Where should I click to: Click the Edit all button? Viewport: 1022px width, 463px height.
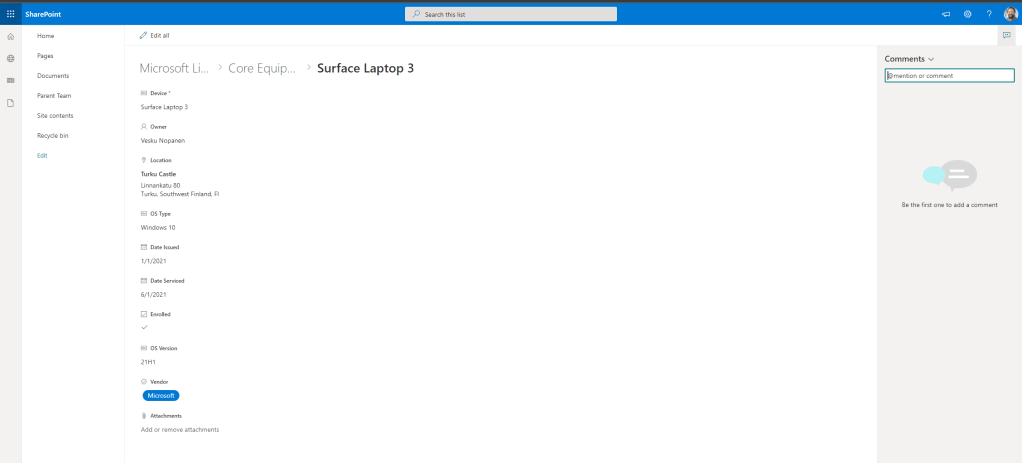155,35
